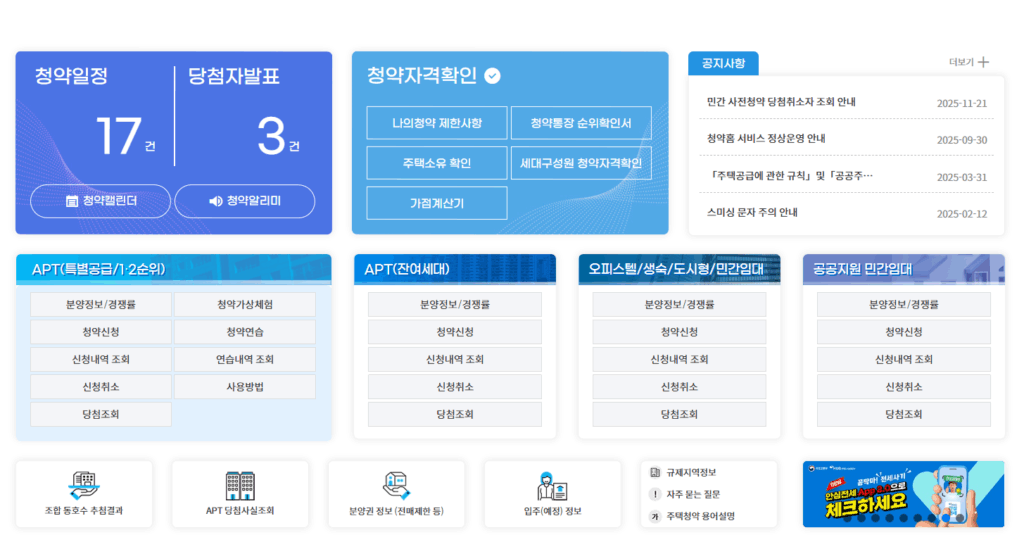Open 신청내역 조회 under APT(특별공급/1·2순위)
The height and width of the screenshot is (554, 1024).
tap(101, 359)
